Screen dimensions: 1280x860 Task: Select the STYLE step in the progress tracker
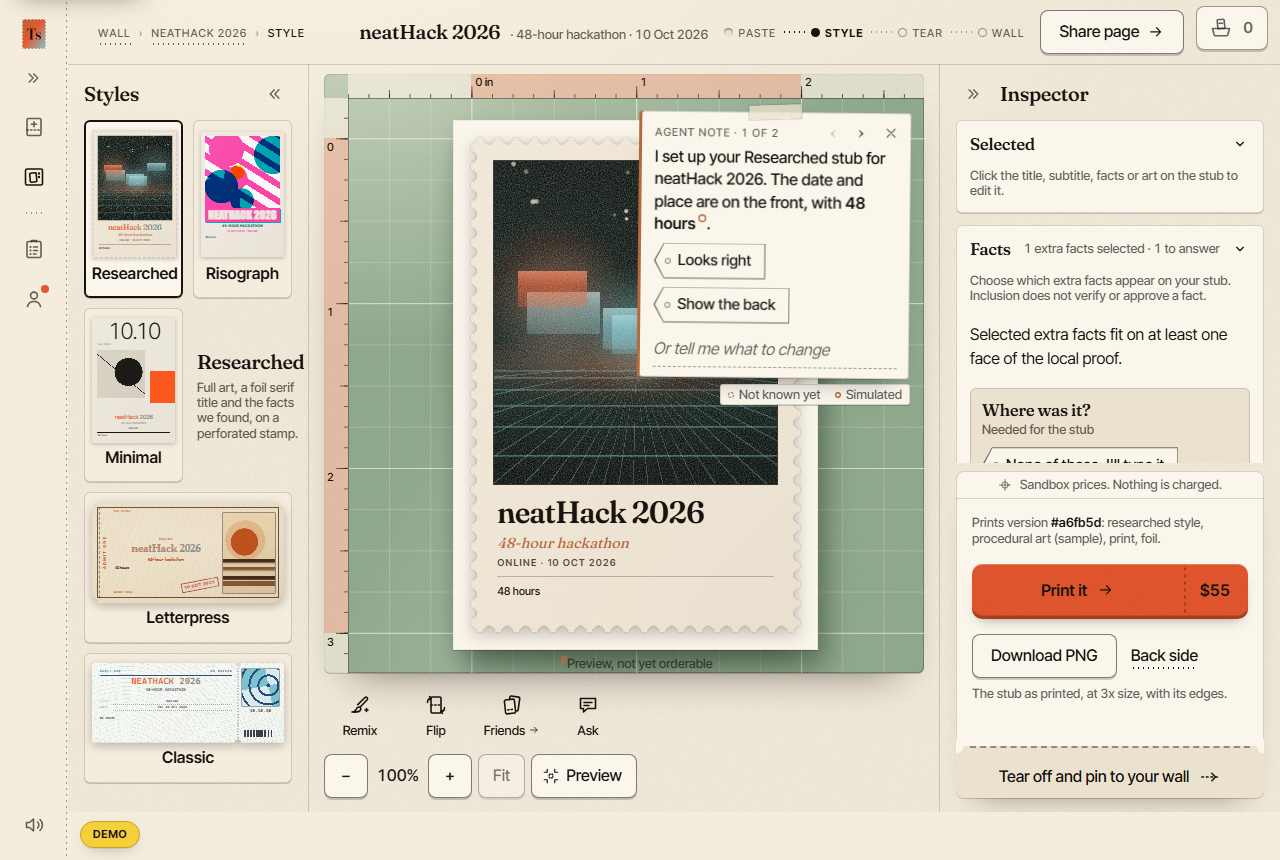point(837,33)
